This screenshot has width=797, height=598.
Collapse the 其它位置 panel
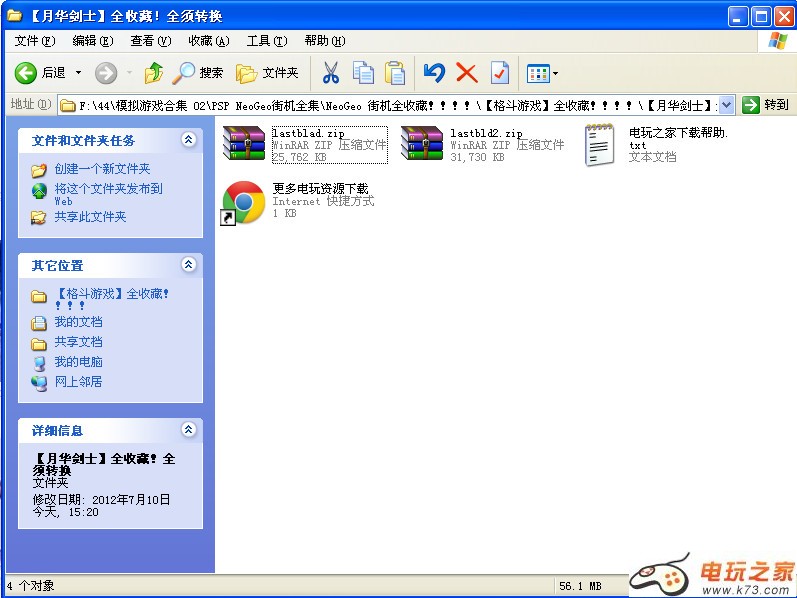pos(189,264)
